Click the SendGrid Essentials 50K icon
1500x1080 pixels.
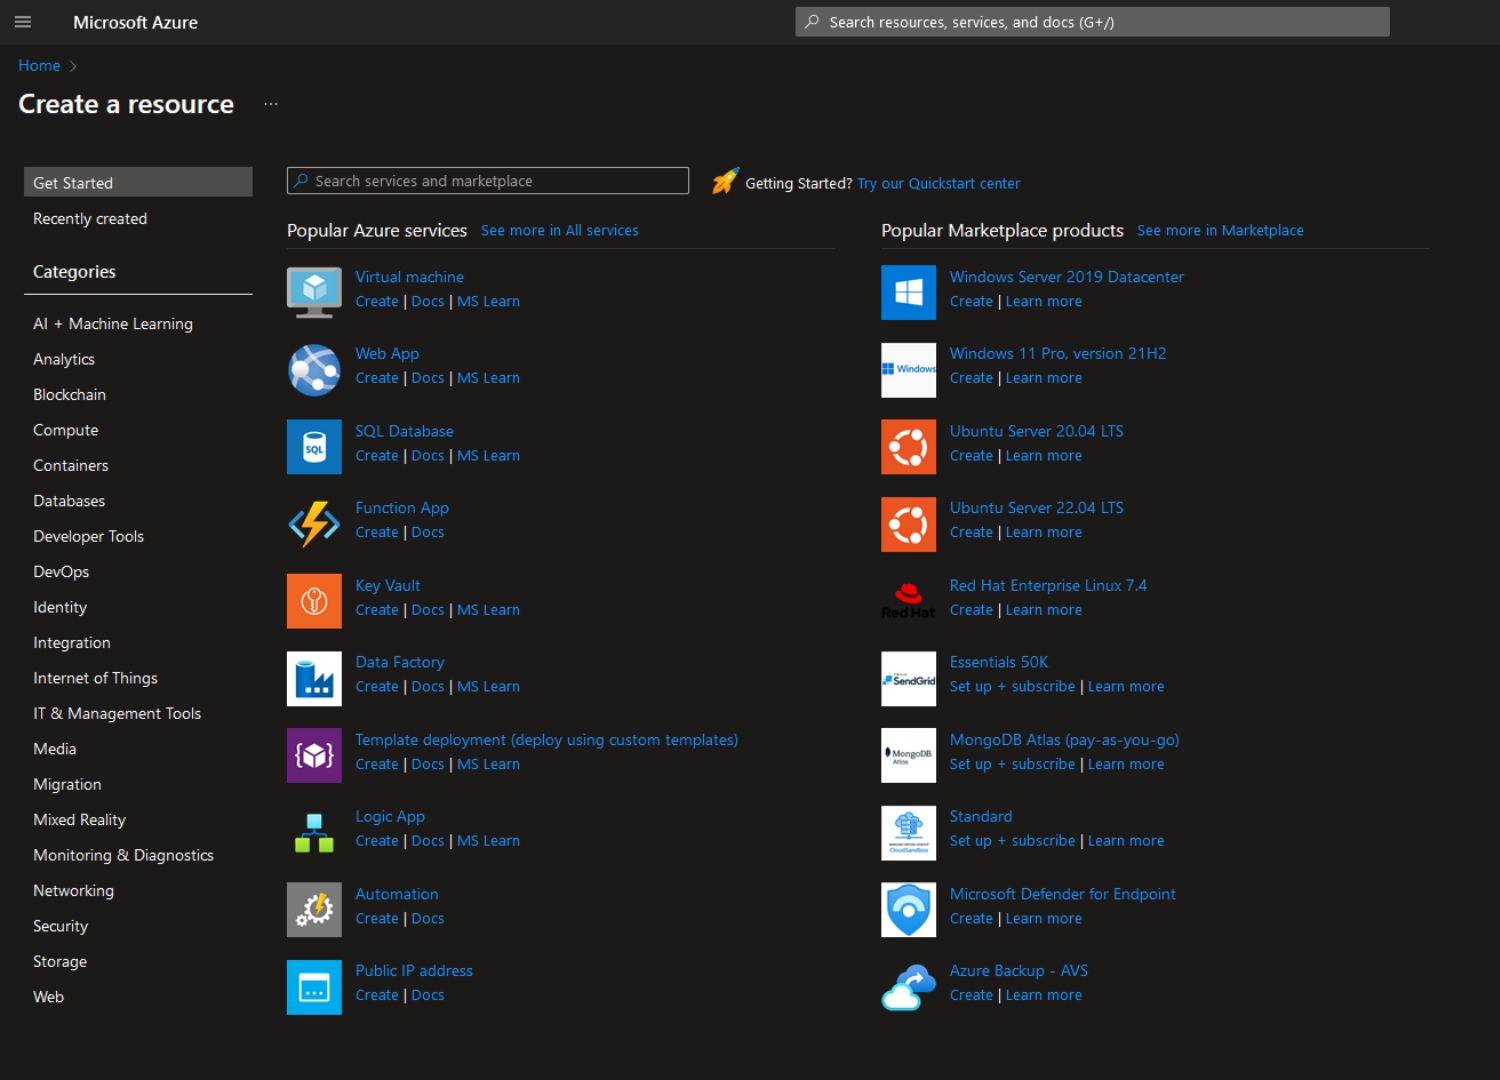click(908, 678)
